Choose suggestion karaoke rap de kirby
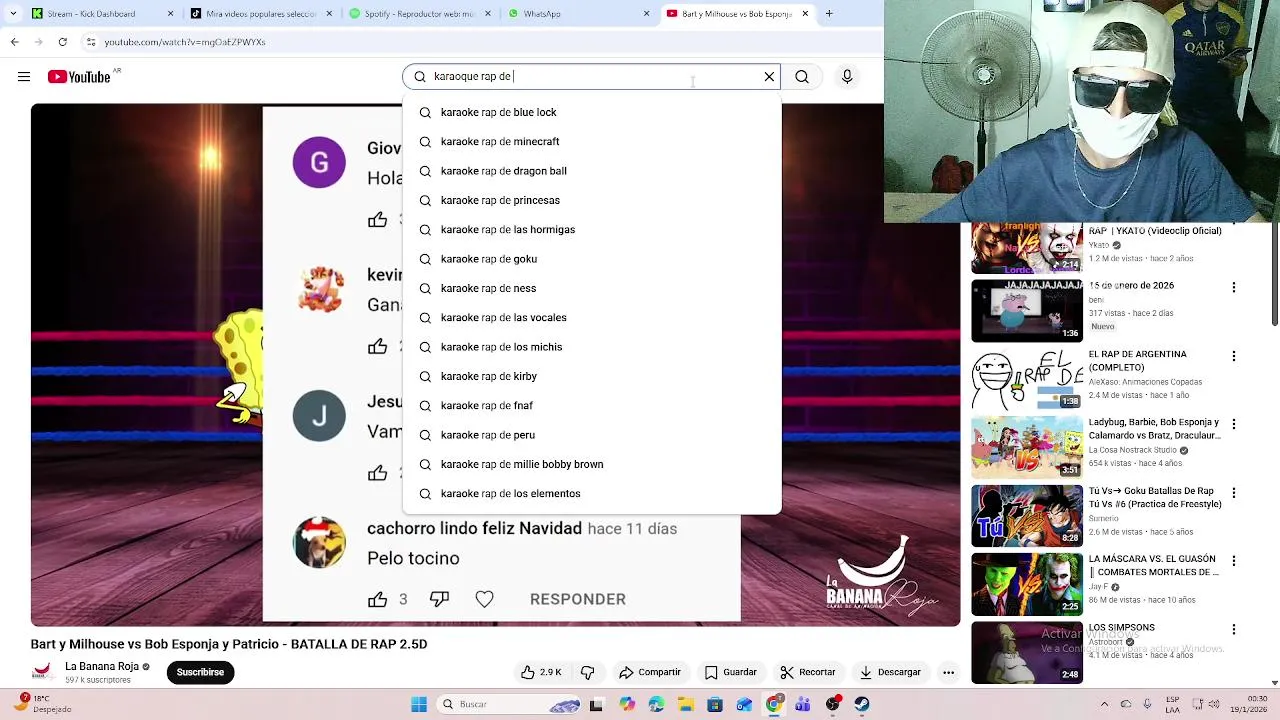1280x720 pixels. coord(591,376)
